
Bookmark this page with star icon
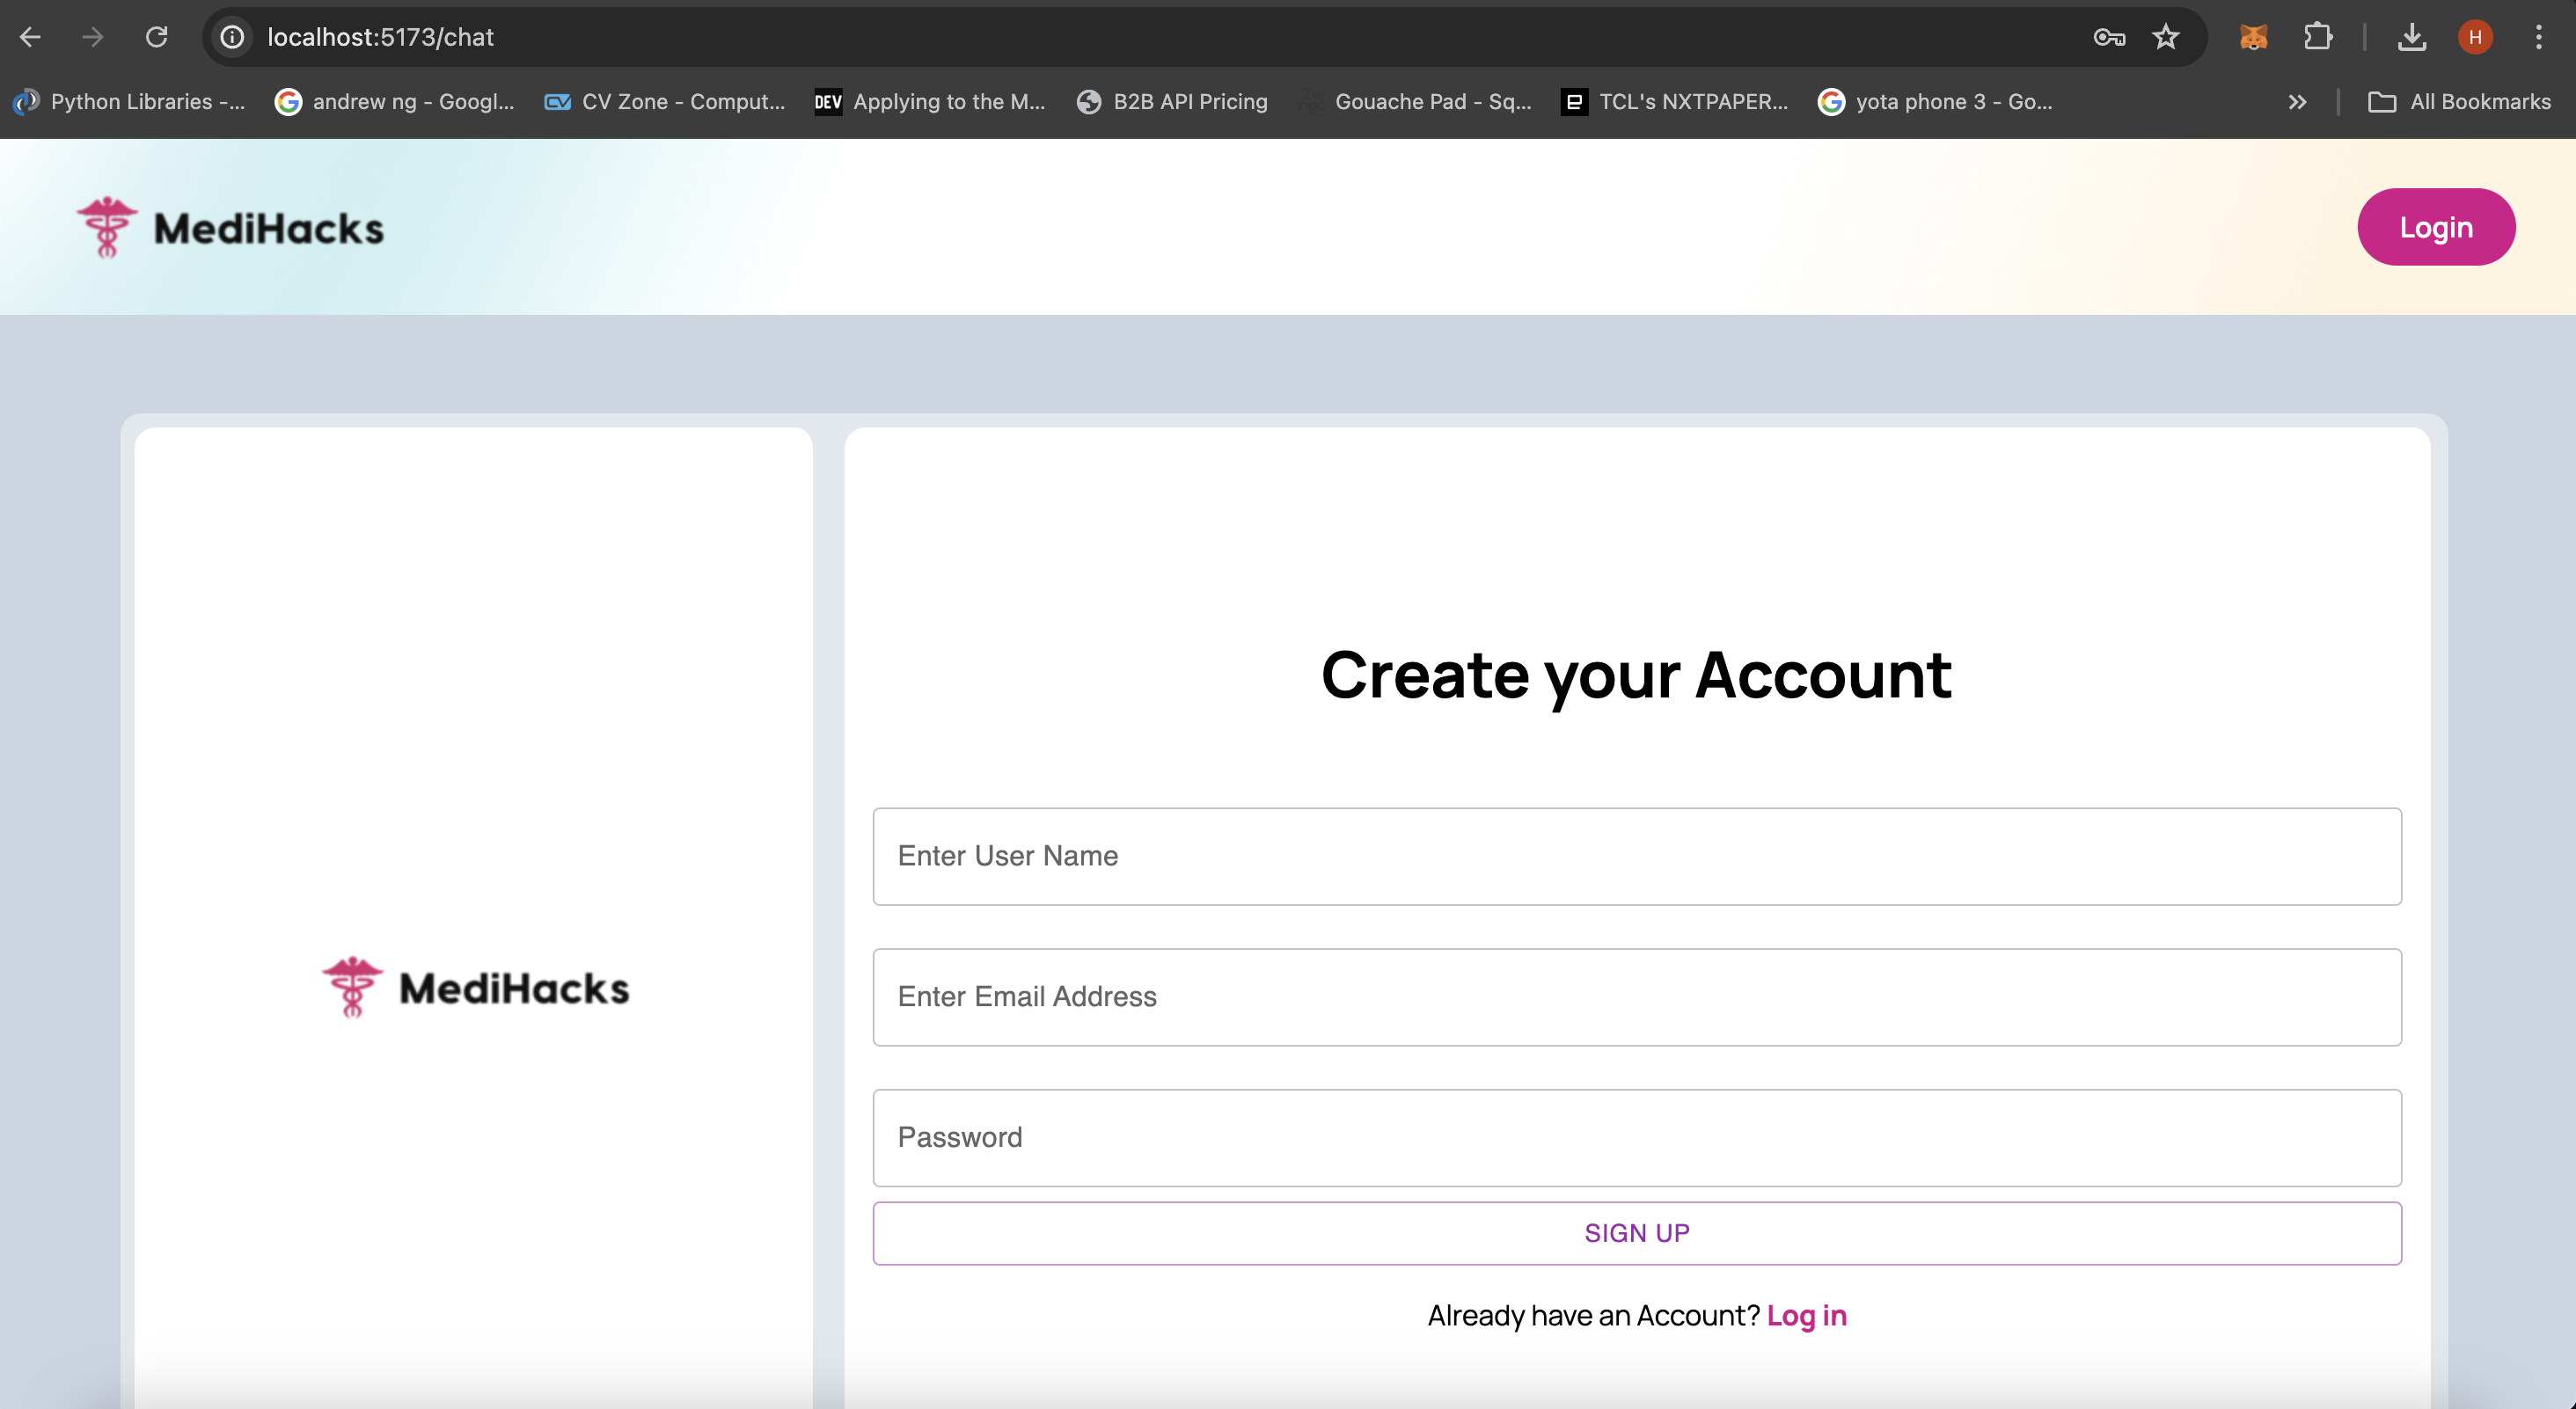(x=2166, y=37)
